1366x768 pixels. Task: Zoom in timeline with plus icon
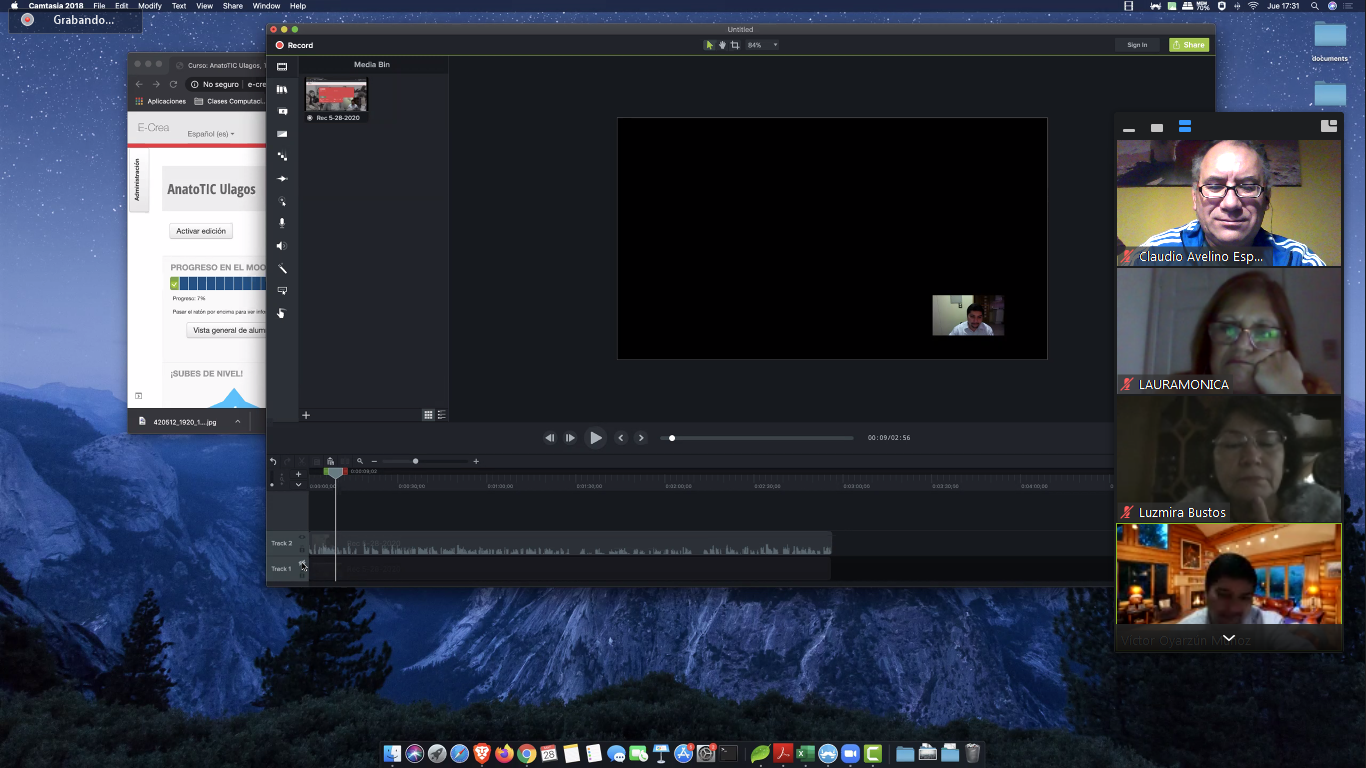tap(476, 461)
